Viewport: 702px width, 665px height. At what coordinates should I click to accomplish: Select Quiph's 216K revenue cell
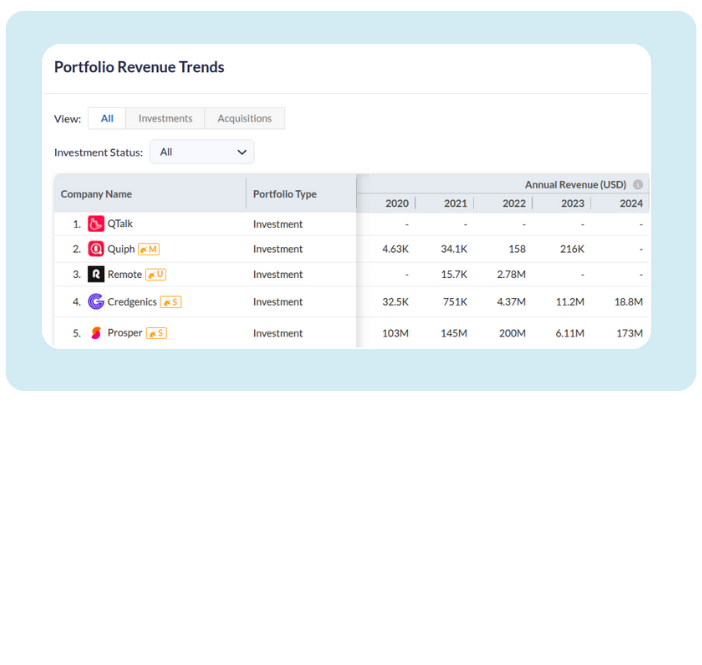coord(572,249)
